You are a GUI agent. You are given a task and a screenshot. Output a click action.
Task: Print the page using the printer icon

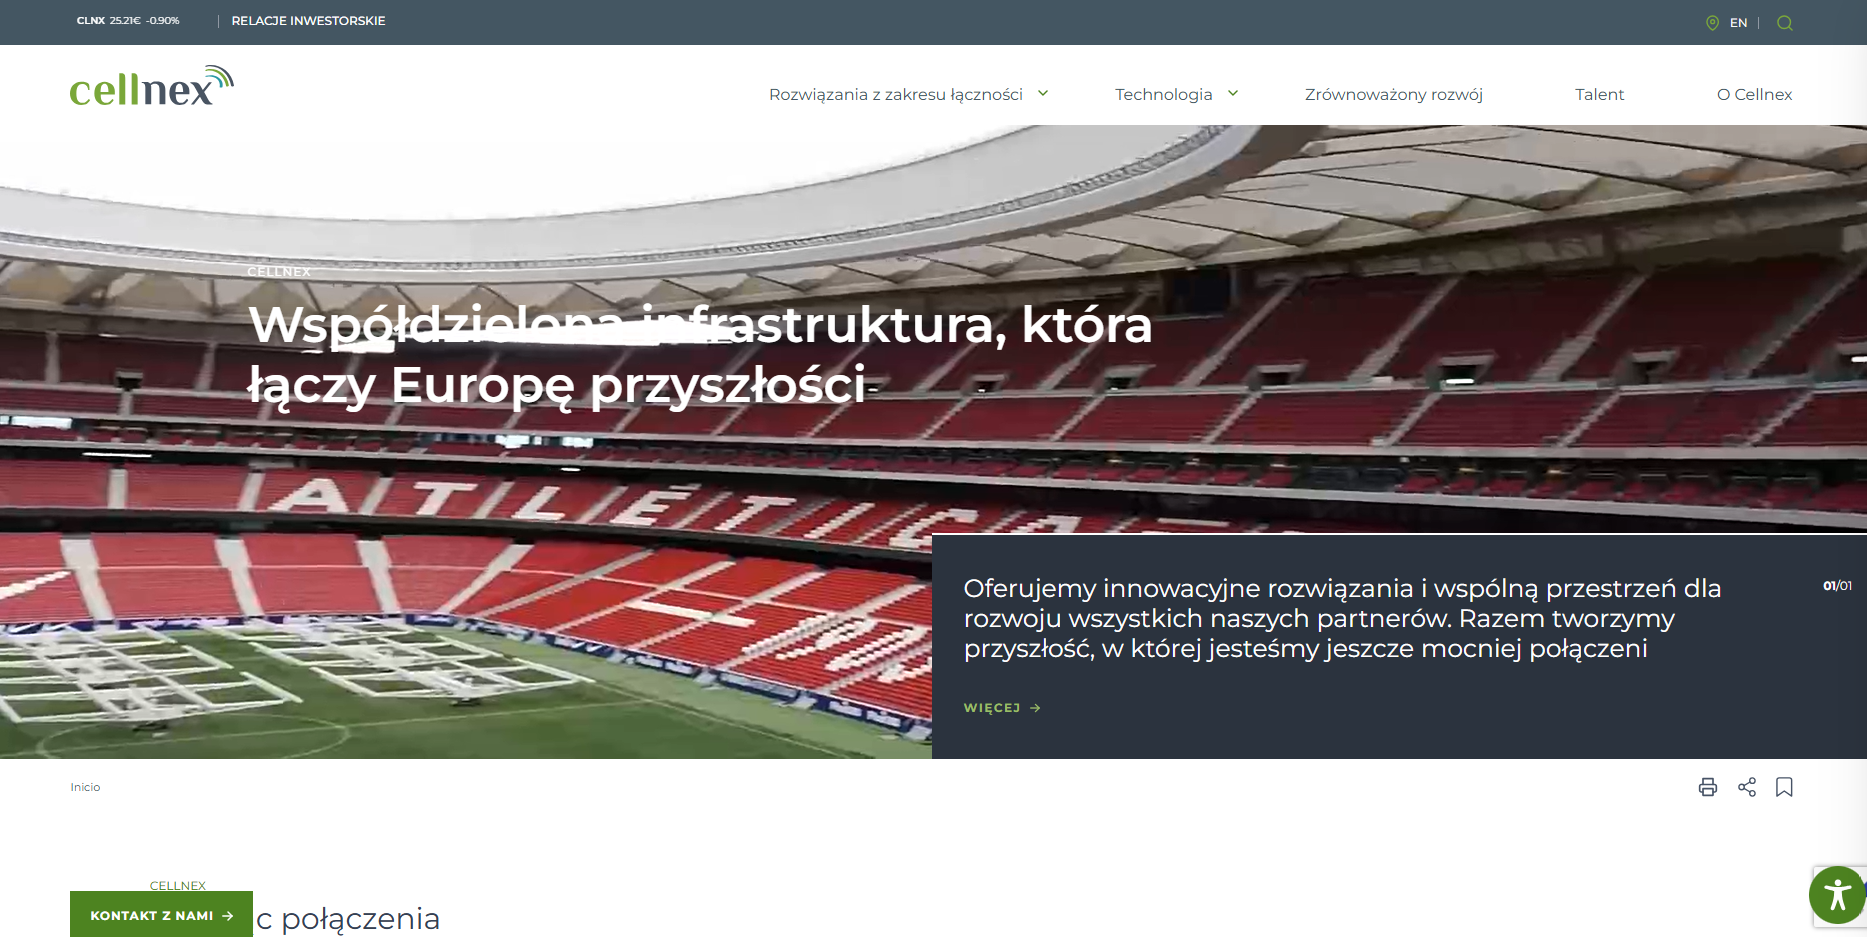pyautogui.click(x=1708, y=787)
